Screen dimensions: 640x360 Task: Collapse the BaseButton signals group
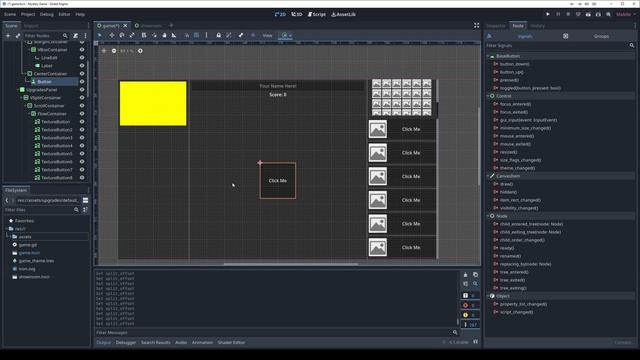[x=488, y=56]
